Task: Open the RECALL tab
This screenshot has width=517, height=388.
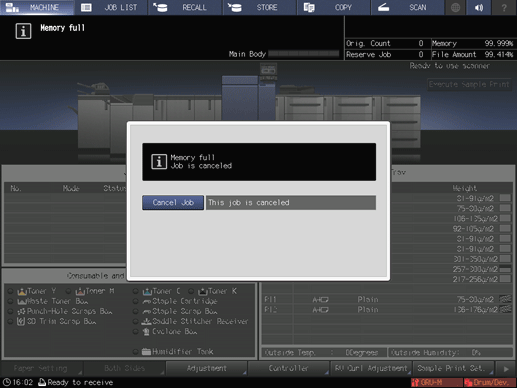Action: pyautogui.click(x=185, y=7)
